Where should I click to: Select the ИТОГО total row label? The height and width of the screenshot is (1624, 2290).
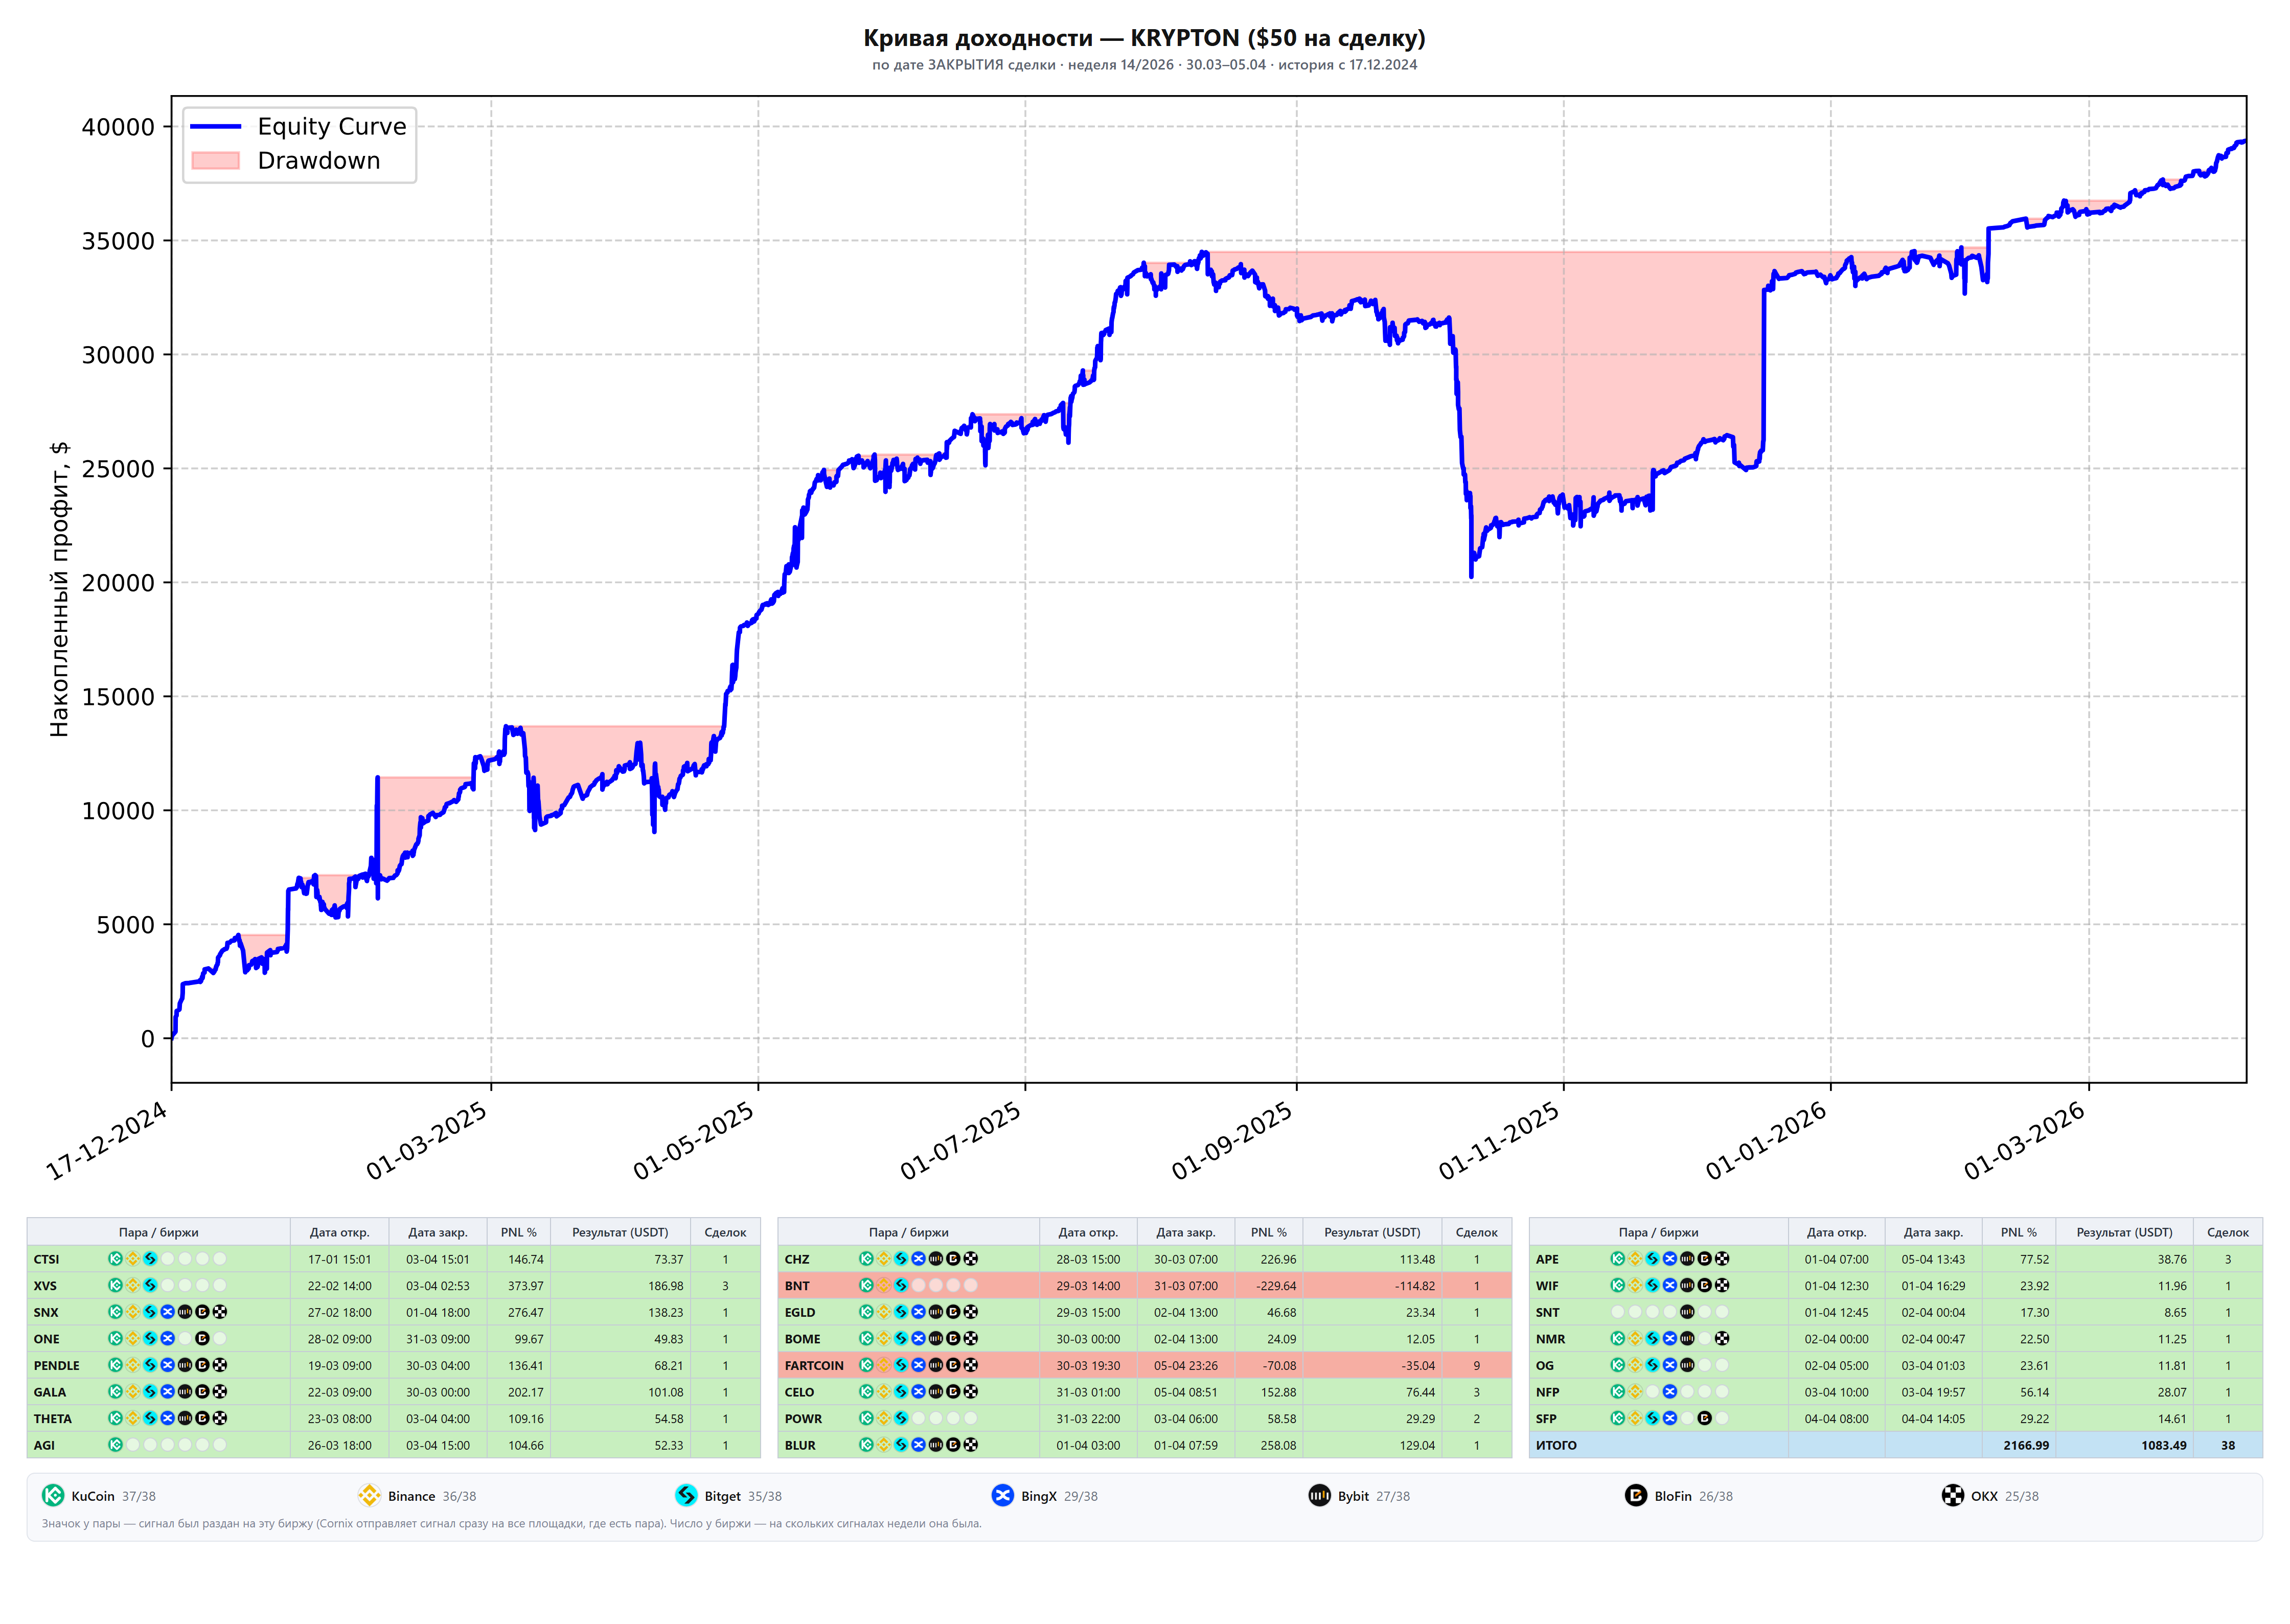coord(1556,1445)
